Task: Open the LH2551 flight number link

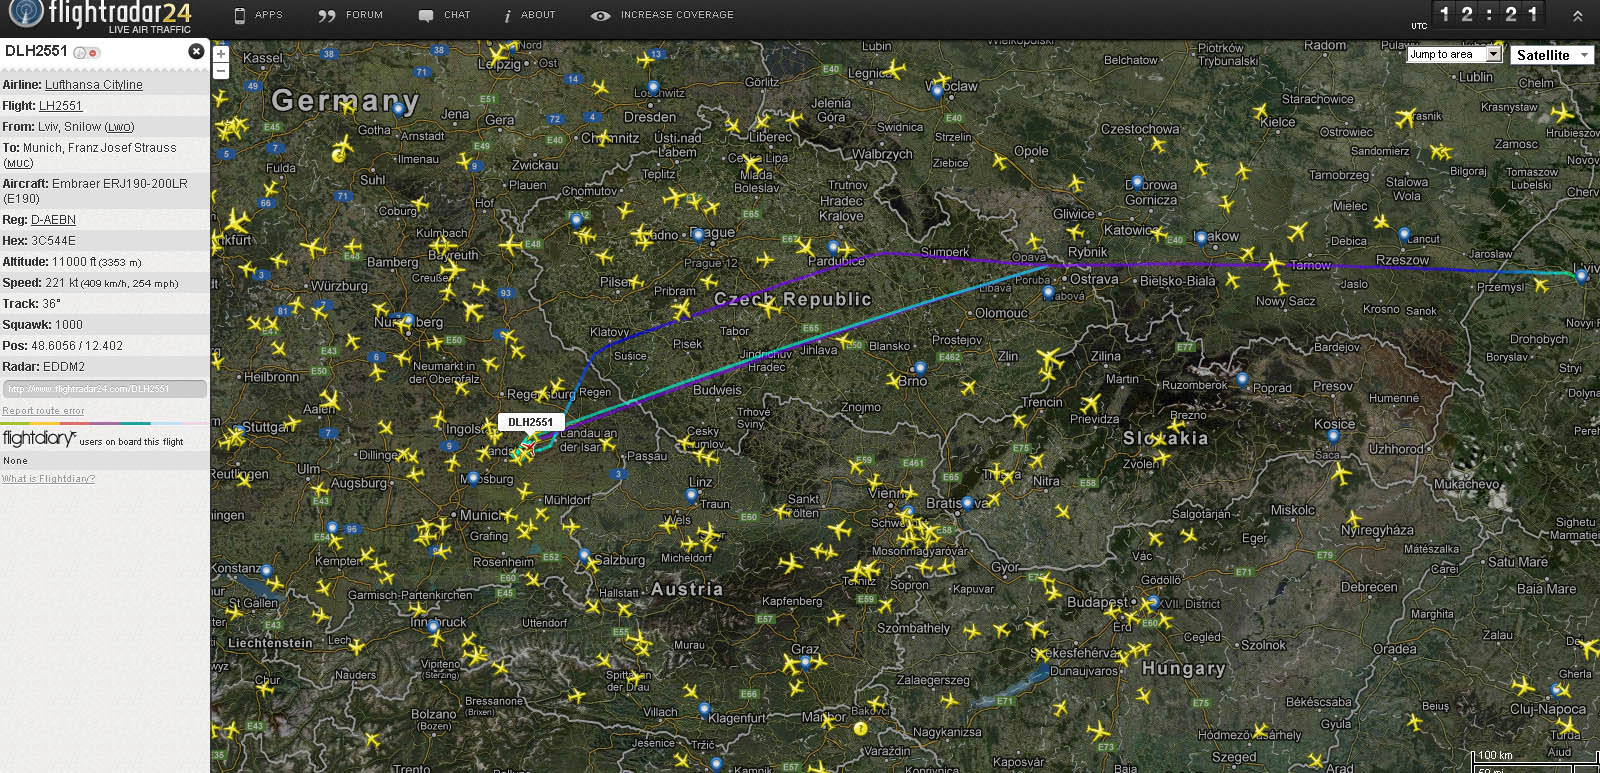Action: [61, 106]
